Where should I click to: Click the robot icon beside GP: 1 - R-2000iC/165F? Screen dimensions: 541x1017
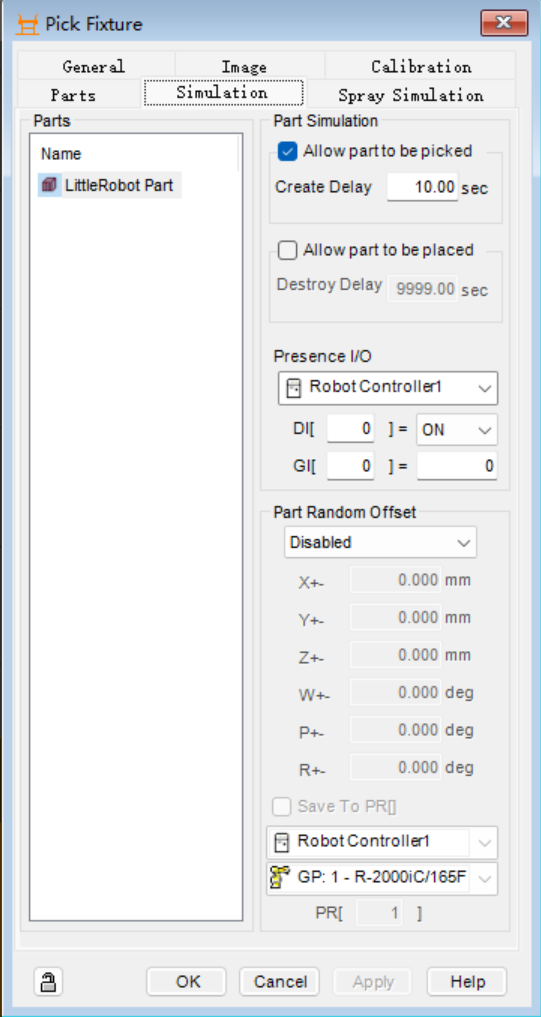pos(279,879)
